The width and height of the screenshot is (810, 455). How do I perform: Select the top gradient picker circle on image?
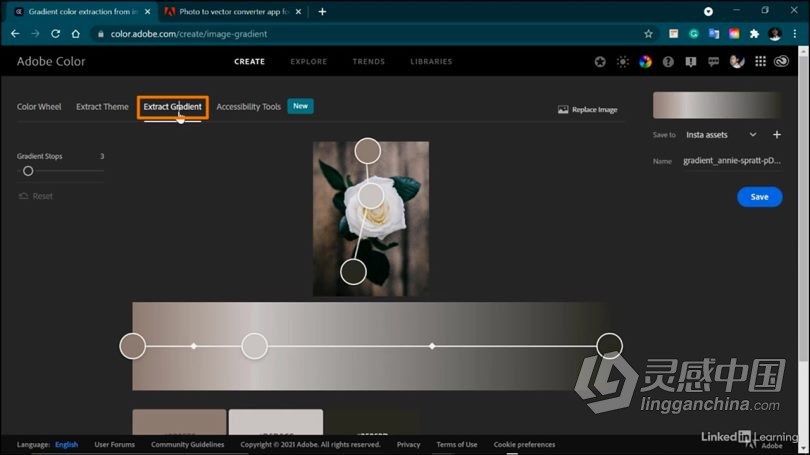[x=368, y=151]
